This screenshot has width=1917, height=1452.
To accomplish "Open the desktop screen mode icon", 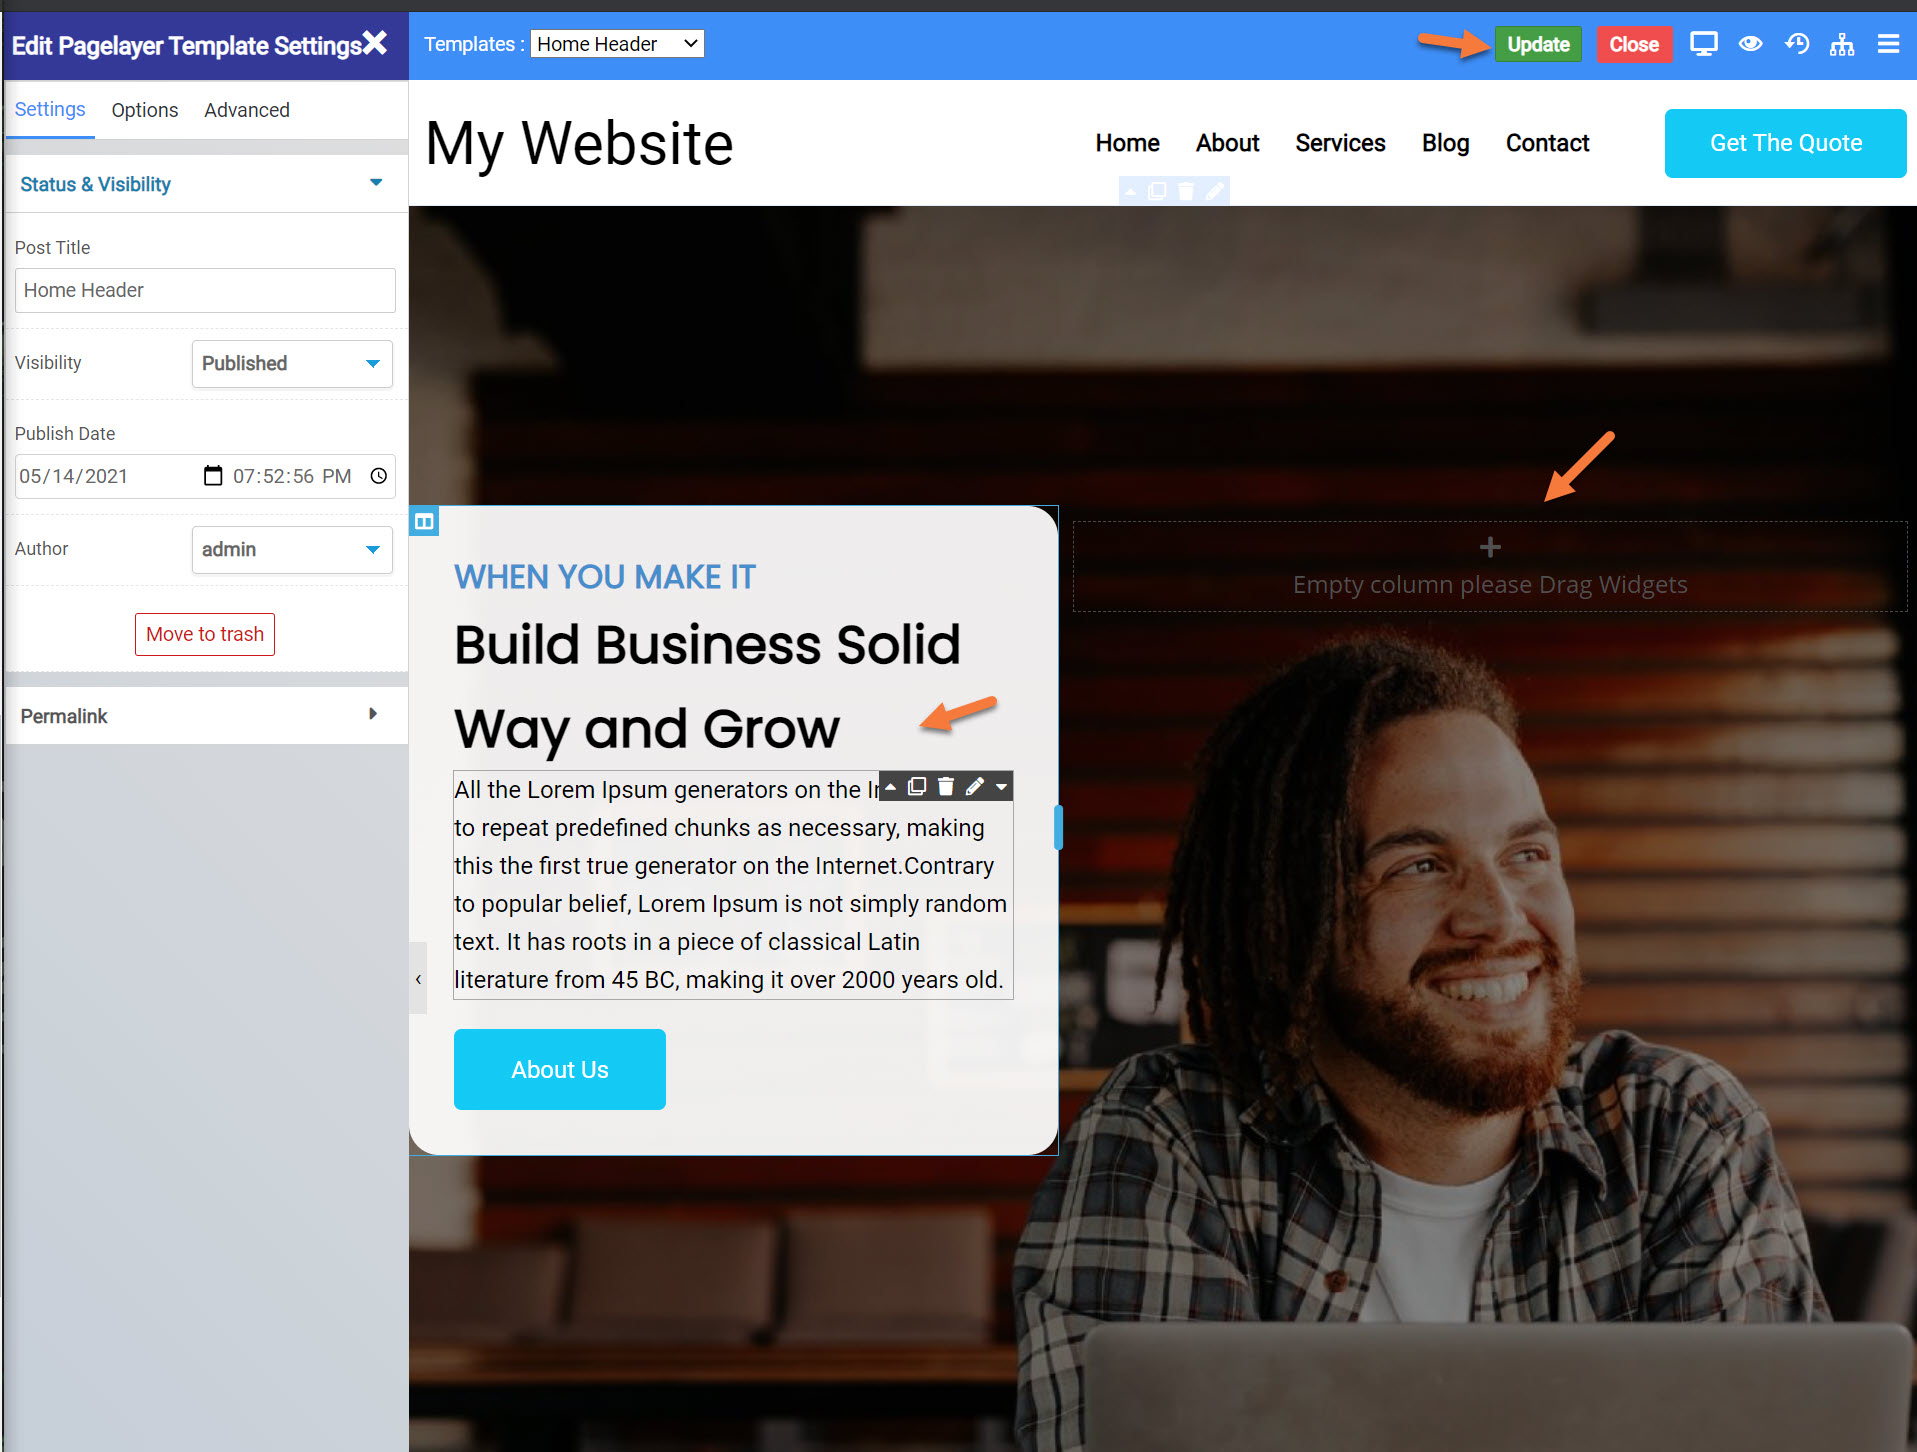I will pyautogui.click(x=1703, y=44).
